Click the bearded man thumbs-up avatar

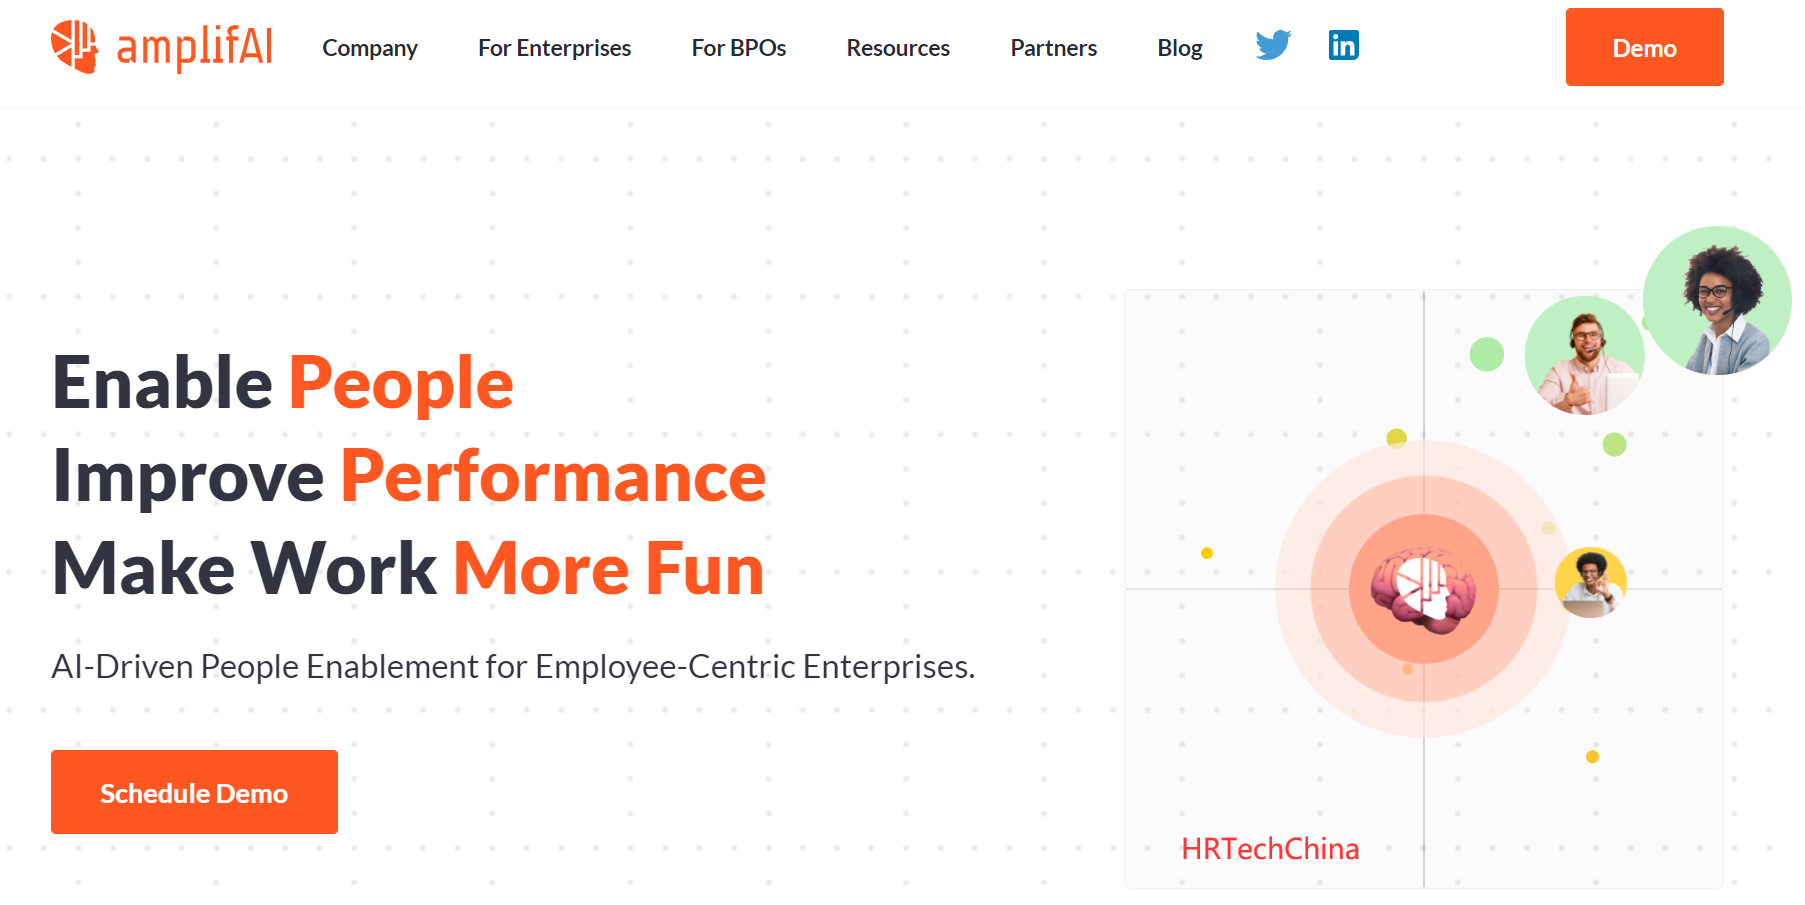(1584, 356)
